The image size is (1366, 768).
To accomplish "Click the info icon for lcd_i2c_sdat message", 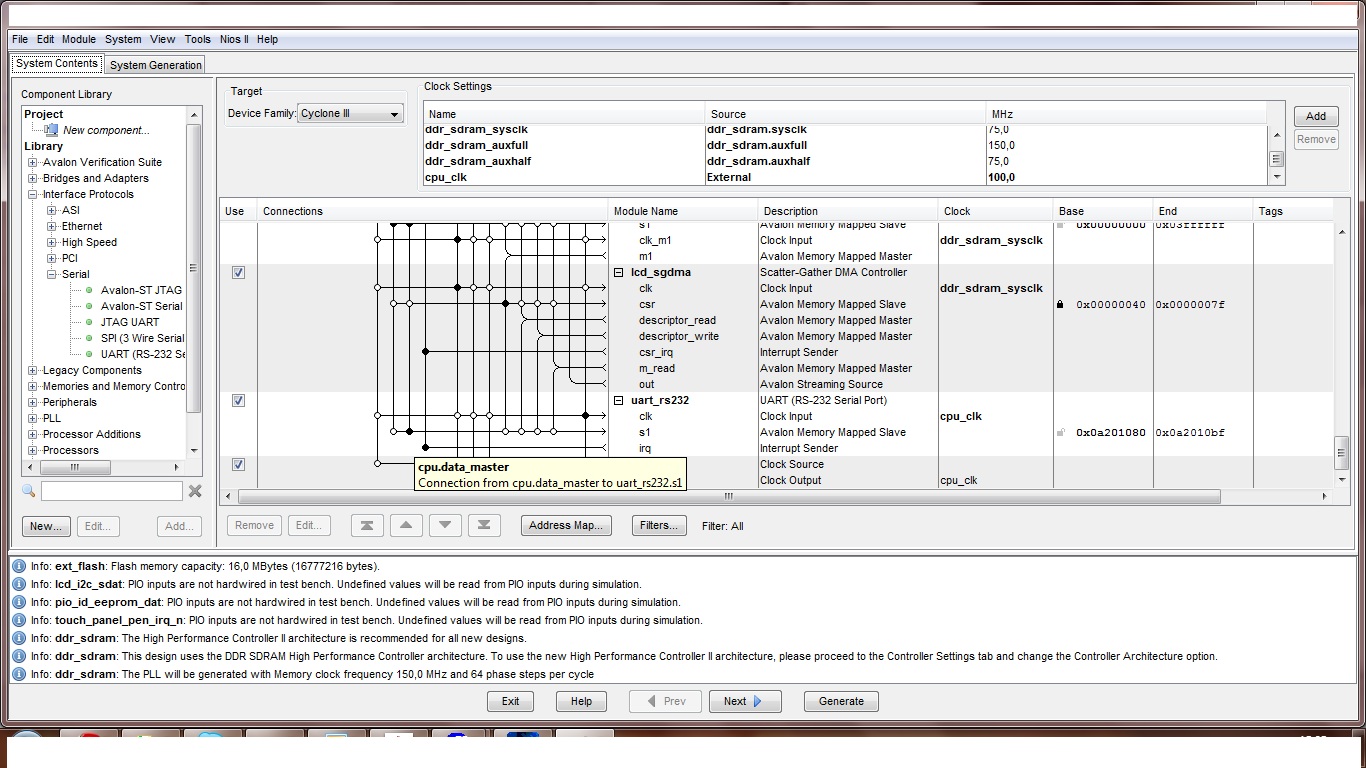I will (18, 584).
